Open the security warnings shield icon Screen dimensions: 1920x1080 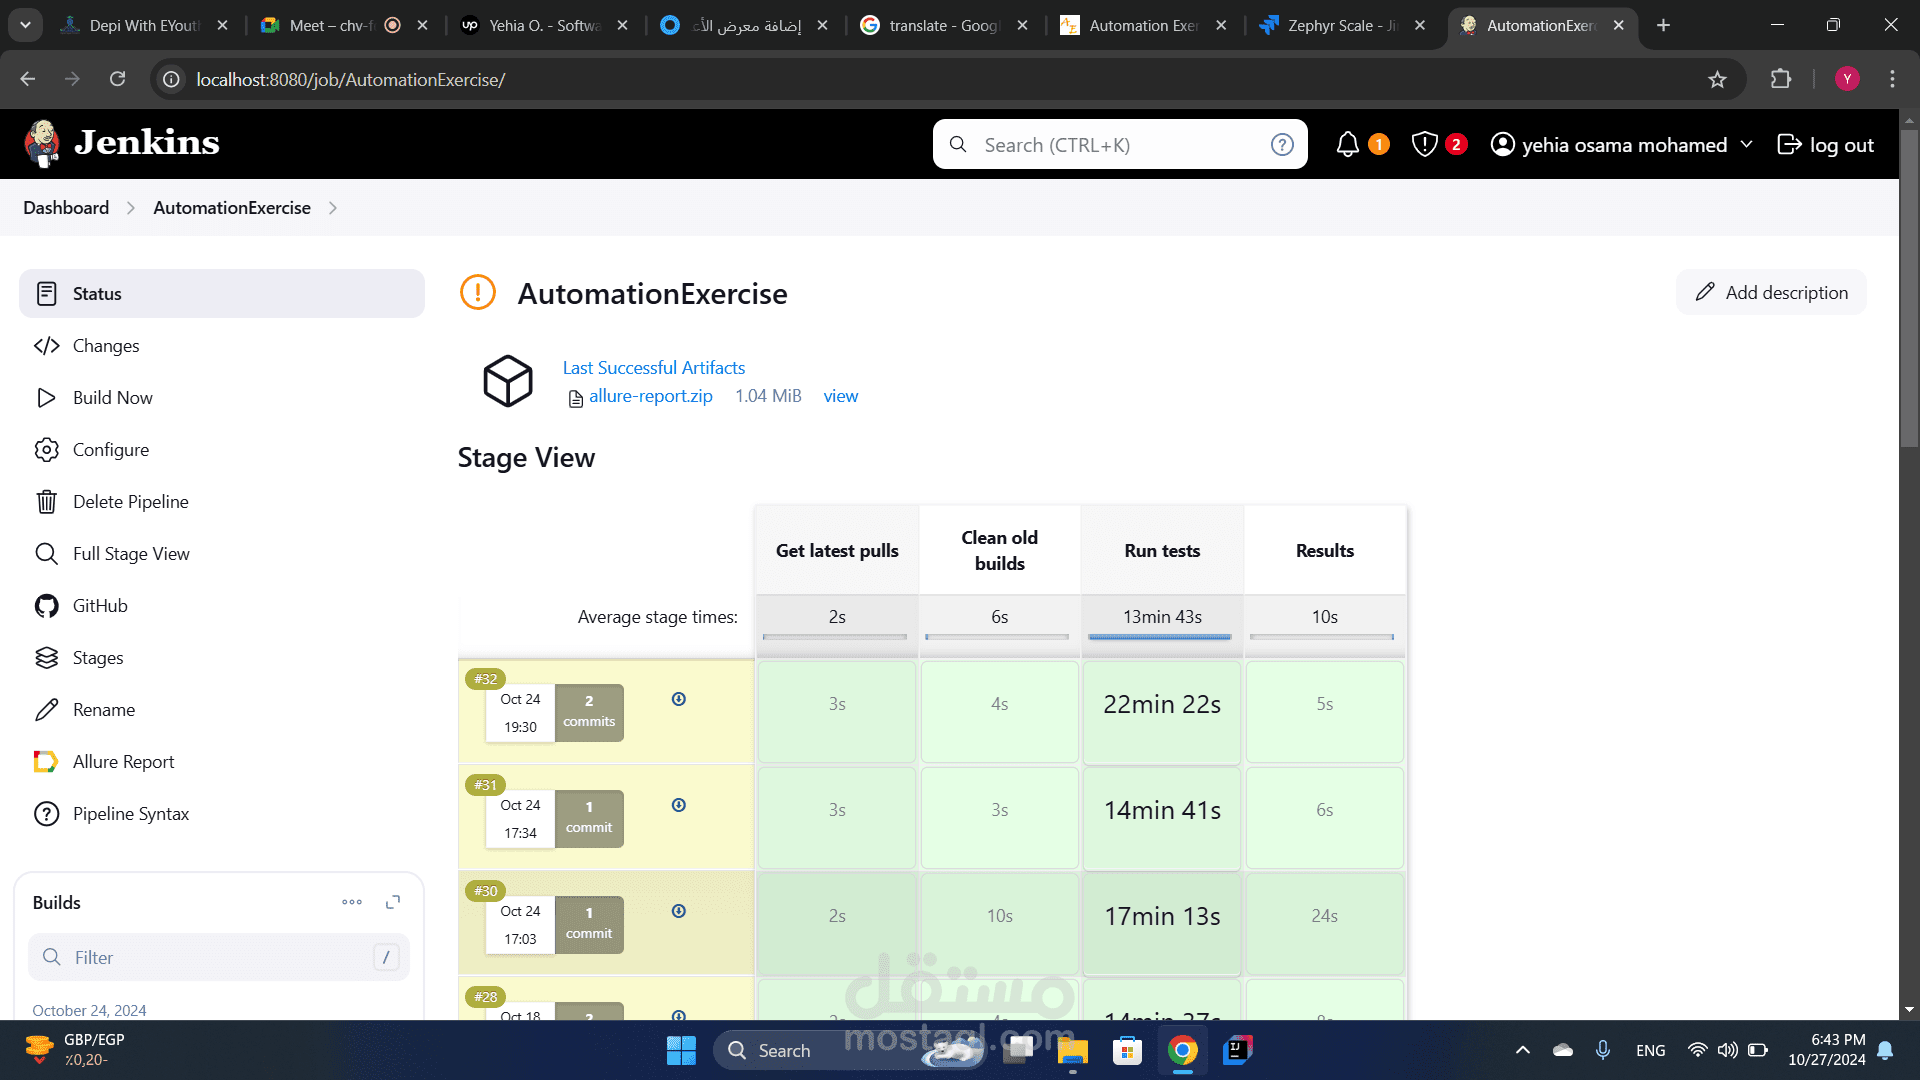point(1424,145)
